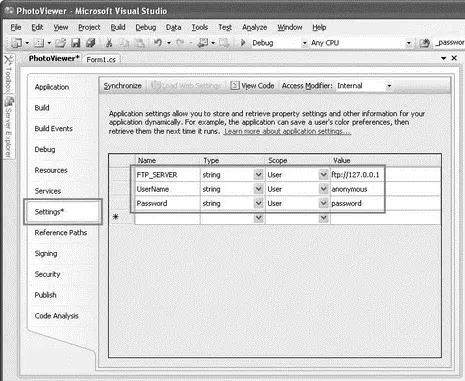
Task: Open Type dropdown for FTP_SERVER row
Action: click(x=258, y=174)
